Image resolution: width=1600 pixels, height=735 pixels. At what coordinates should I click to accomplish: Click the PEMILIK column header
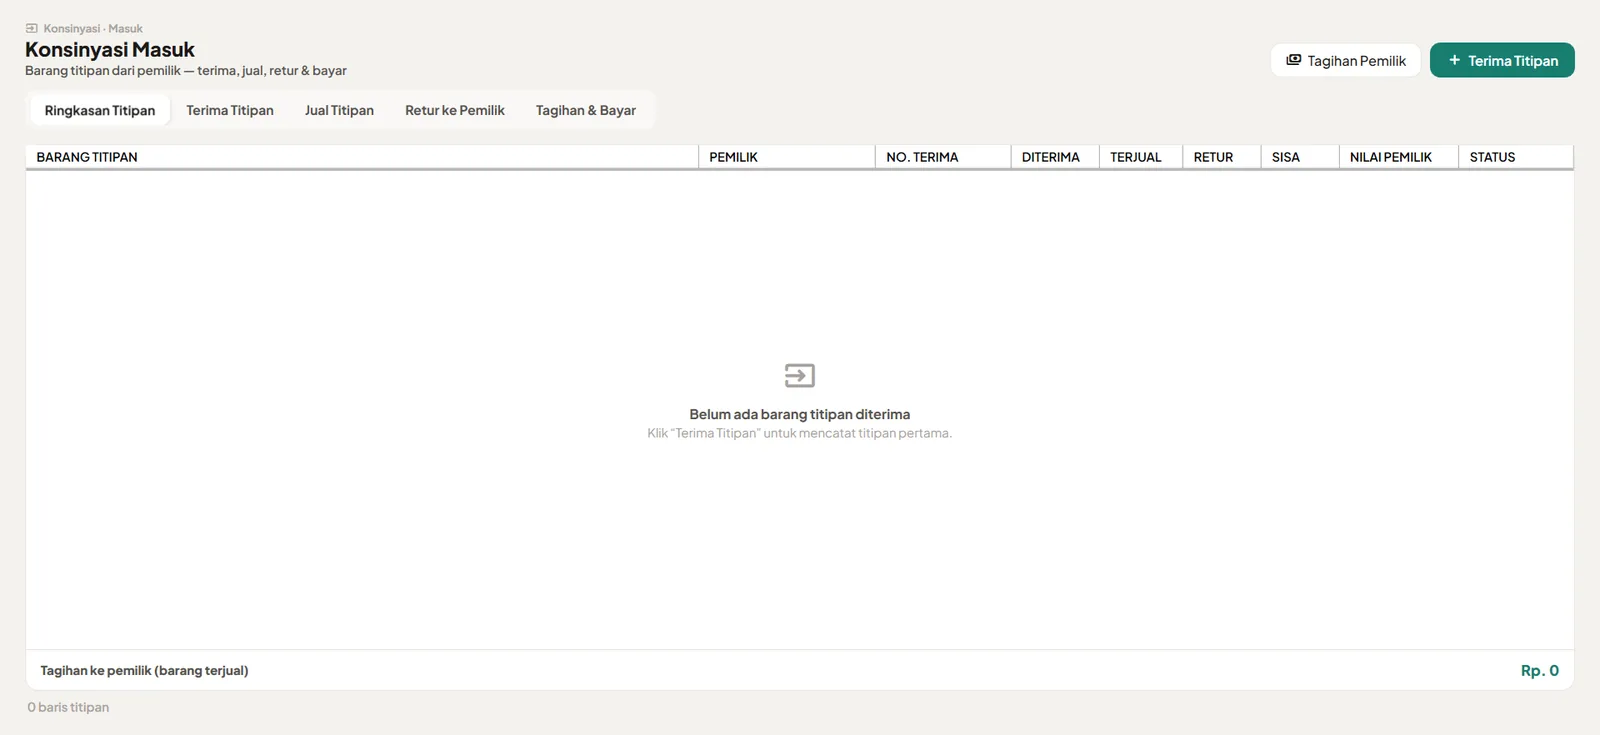pos(787,157)
